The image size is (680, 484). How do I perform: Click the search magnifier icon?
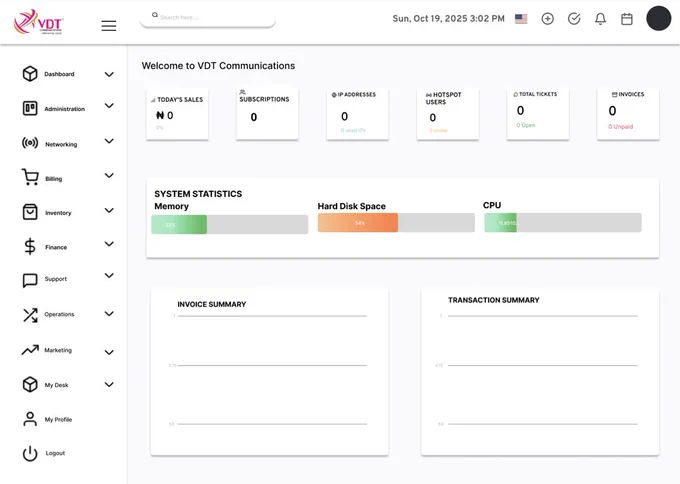click(155, 15)
